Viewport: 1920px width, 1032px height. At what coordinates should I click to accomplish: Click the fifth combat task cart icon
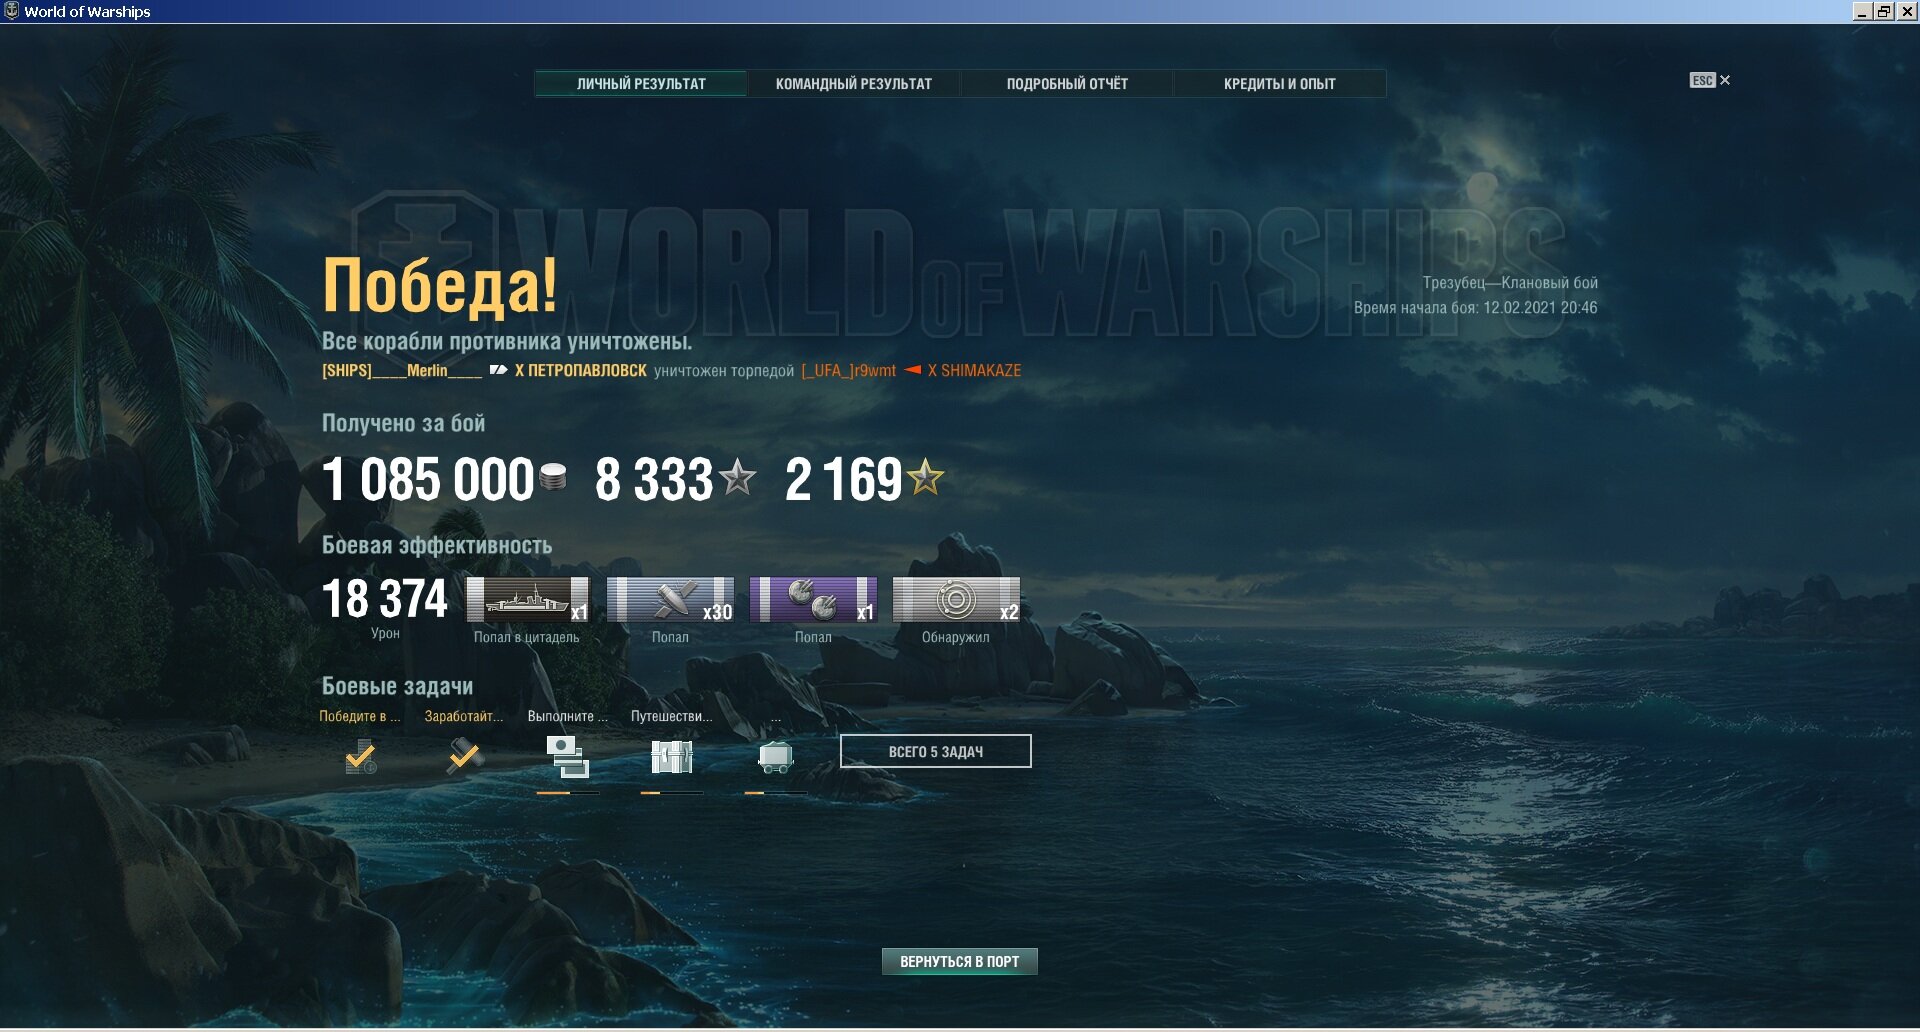[776, 757]
